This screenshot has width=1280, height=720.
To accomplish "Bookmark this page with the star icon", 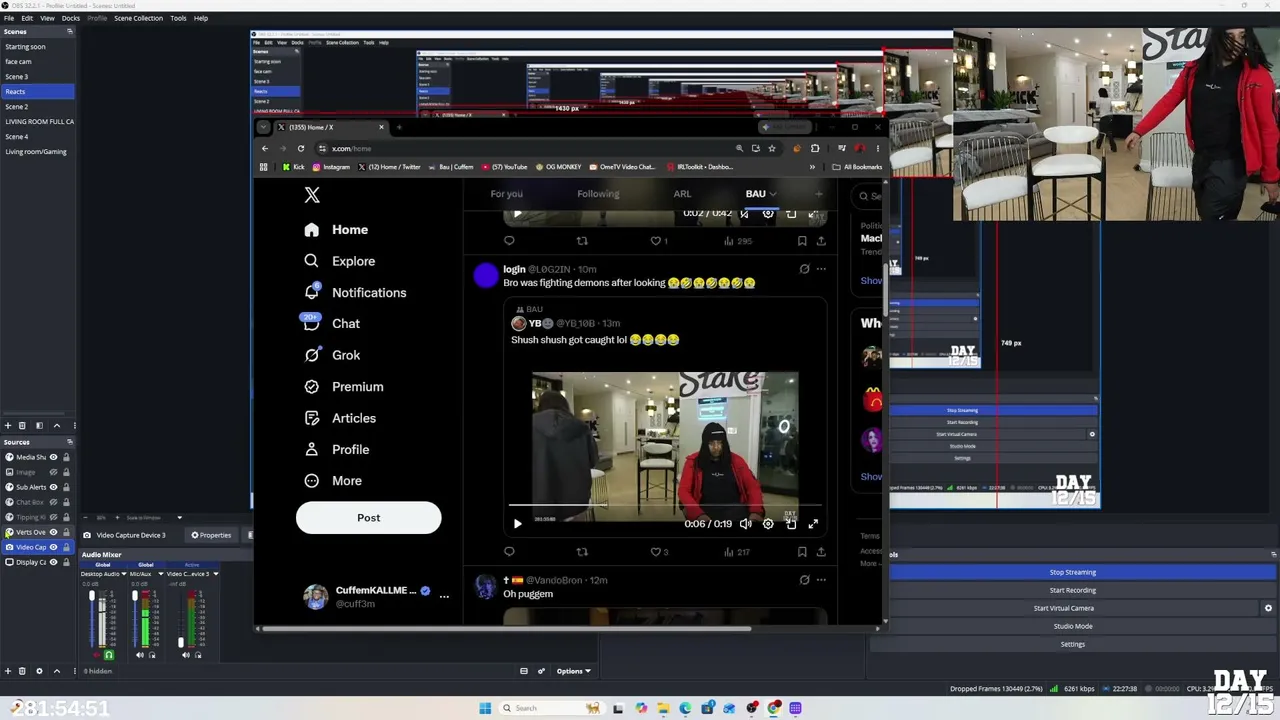I will [x=771, y=148].
